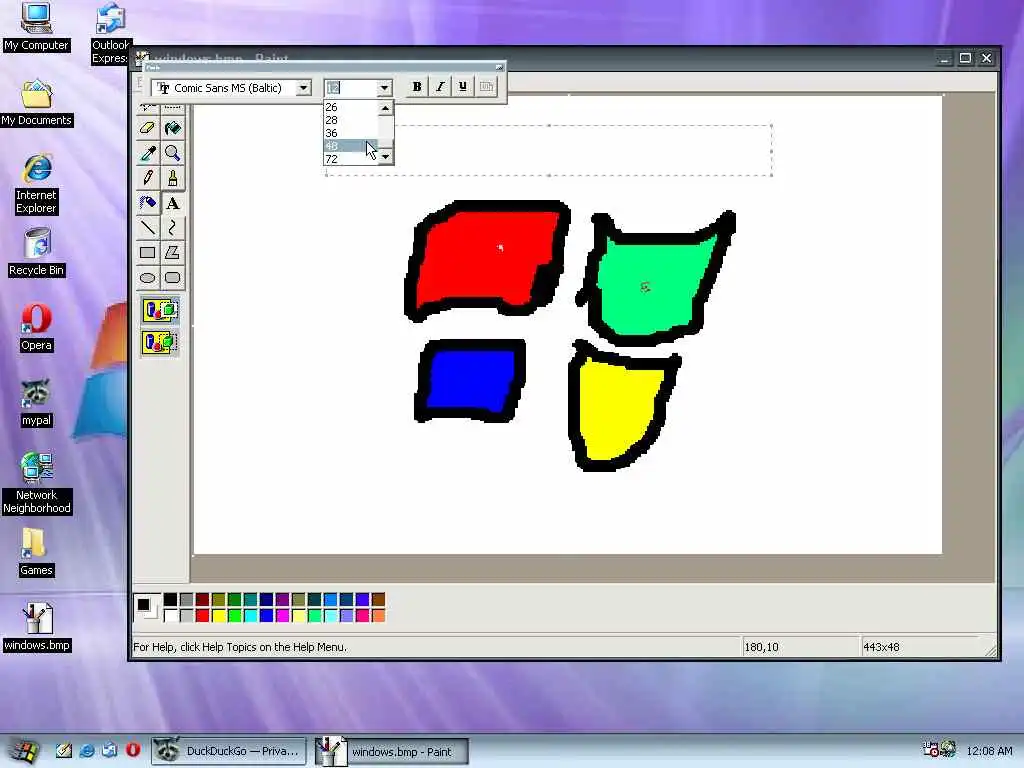Pick the white swatch in the palette
The image size is (1024, 768).
170,615
